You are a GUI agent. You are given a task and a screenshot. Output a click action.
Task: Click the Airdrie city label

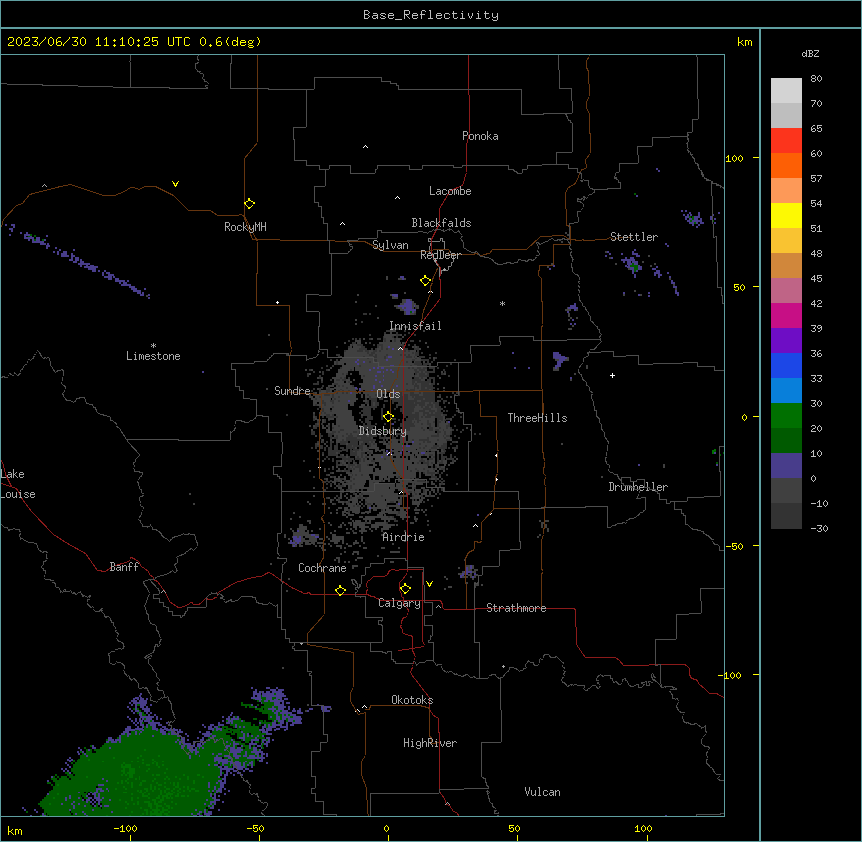tap(404, 537)
